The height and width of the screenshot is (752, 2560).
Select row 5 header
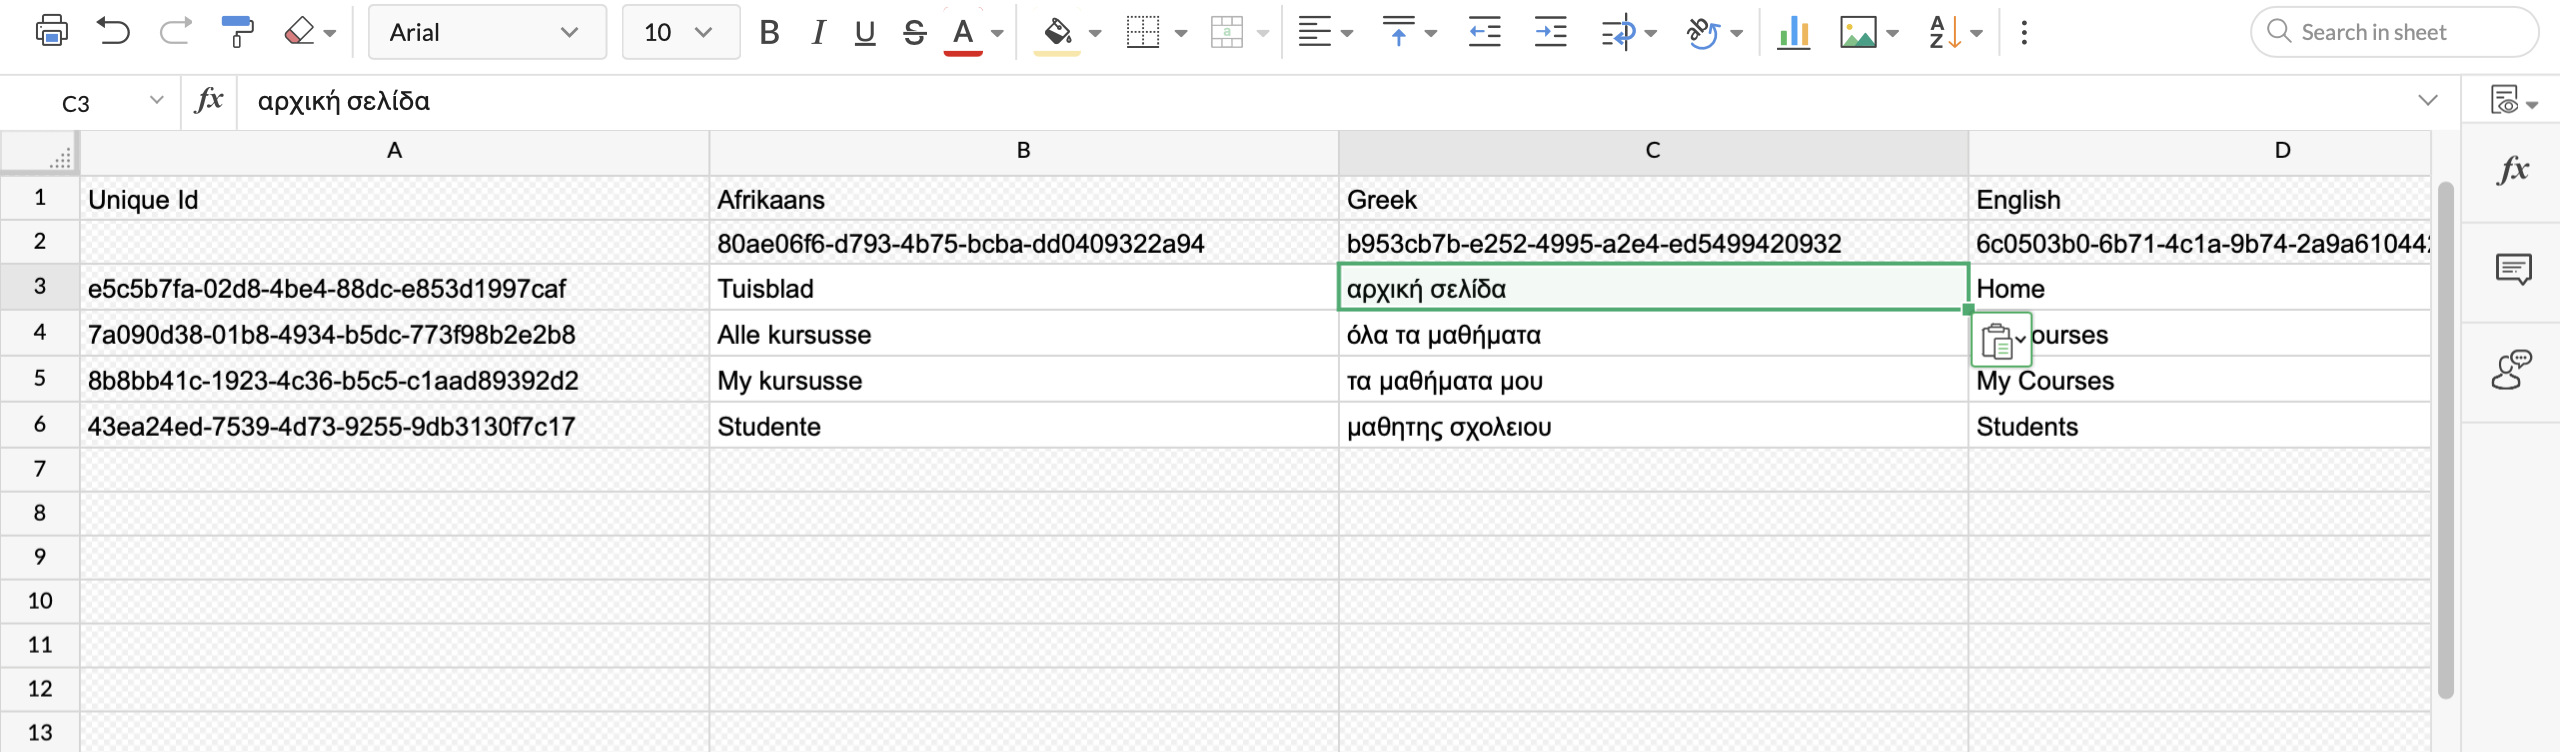(40, 379)
